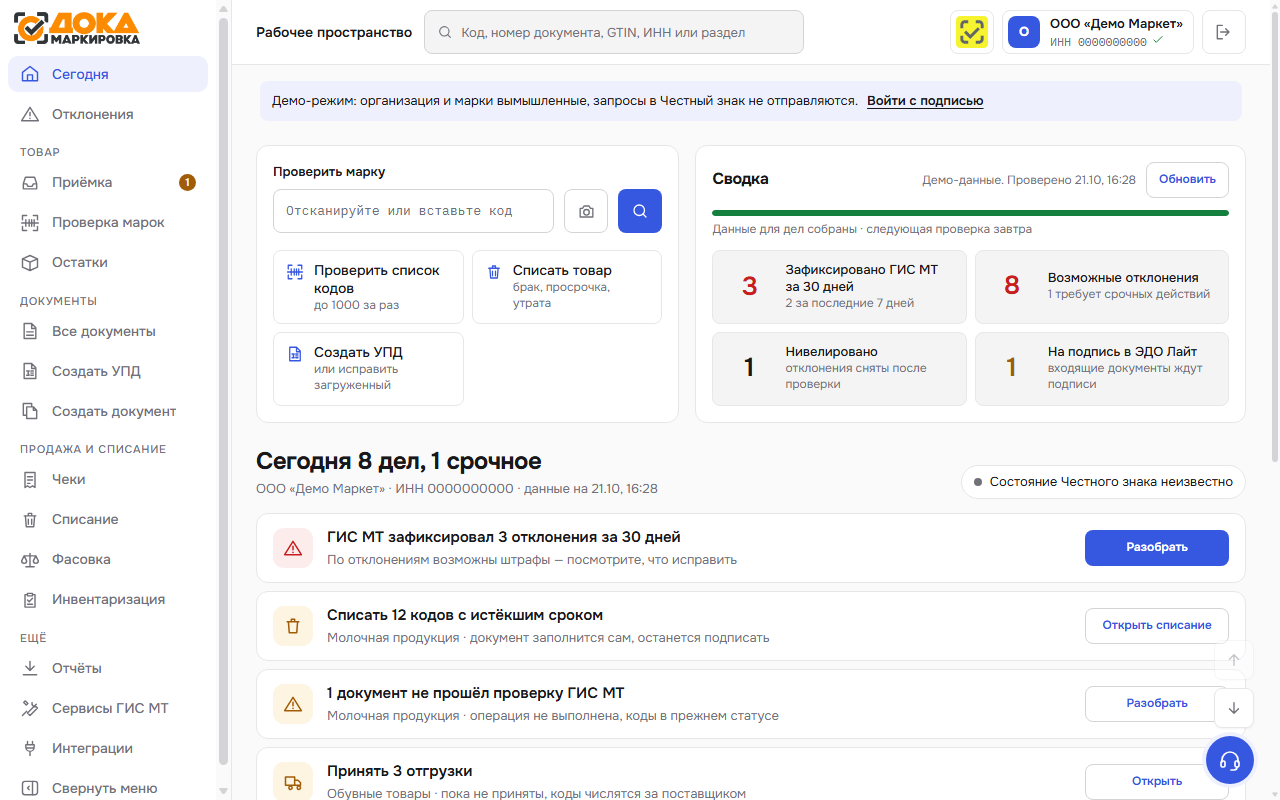Viewport: 1280px width, 800px height.
Task: Open the ДОКА Маркировка logo
Action: point(76,28)
